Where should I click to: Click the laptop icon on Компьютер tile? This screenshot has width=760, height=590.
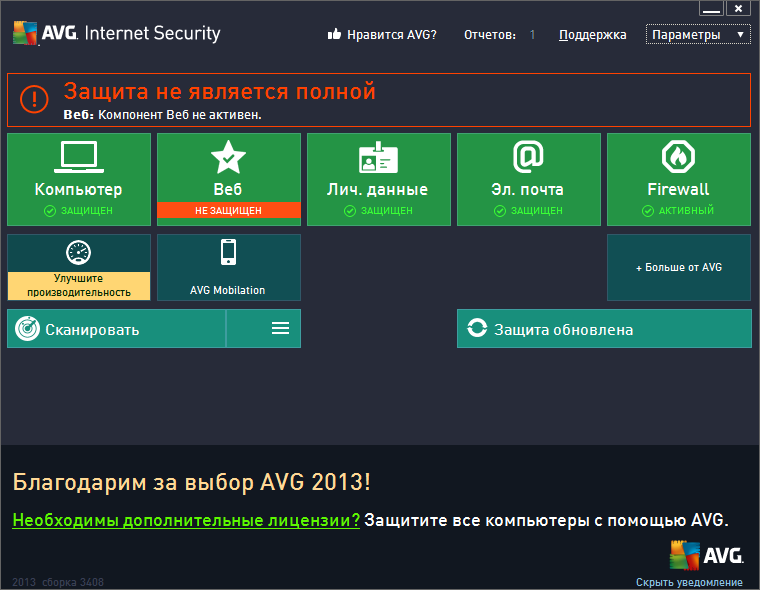click(x=78, y=157)
